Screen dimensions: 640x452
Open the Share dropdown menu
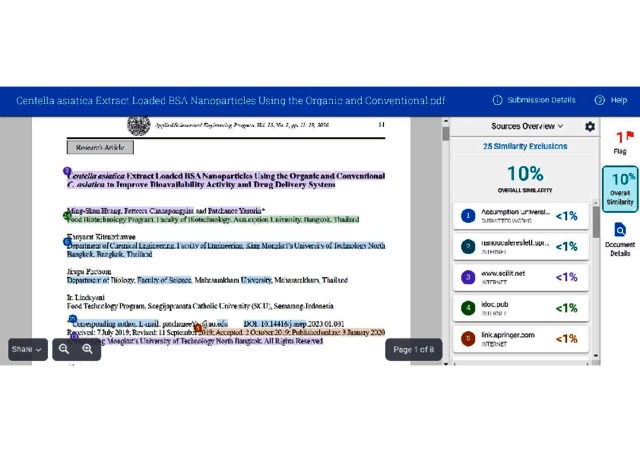click(x=26, y=349)
